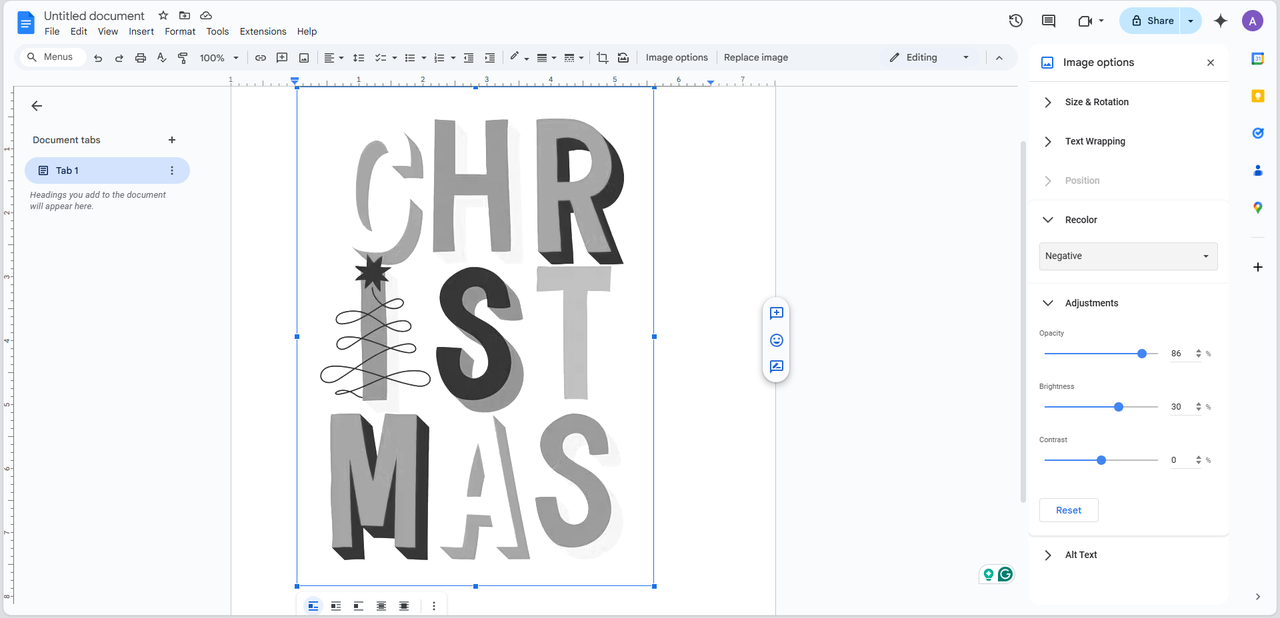The image size is (1280, 618).
Task: Star the Untitled document
Action: point(163,15)
